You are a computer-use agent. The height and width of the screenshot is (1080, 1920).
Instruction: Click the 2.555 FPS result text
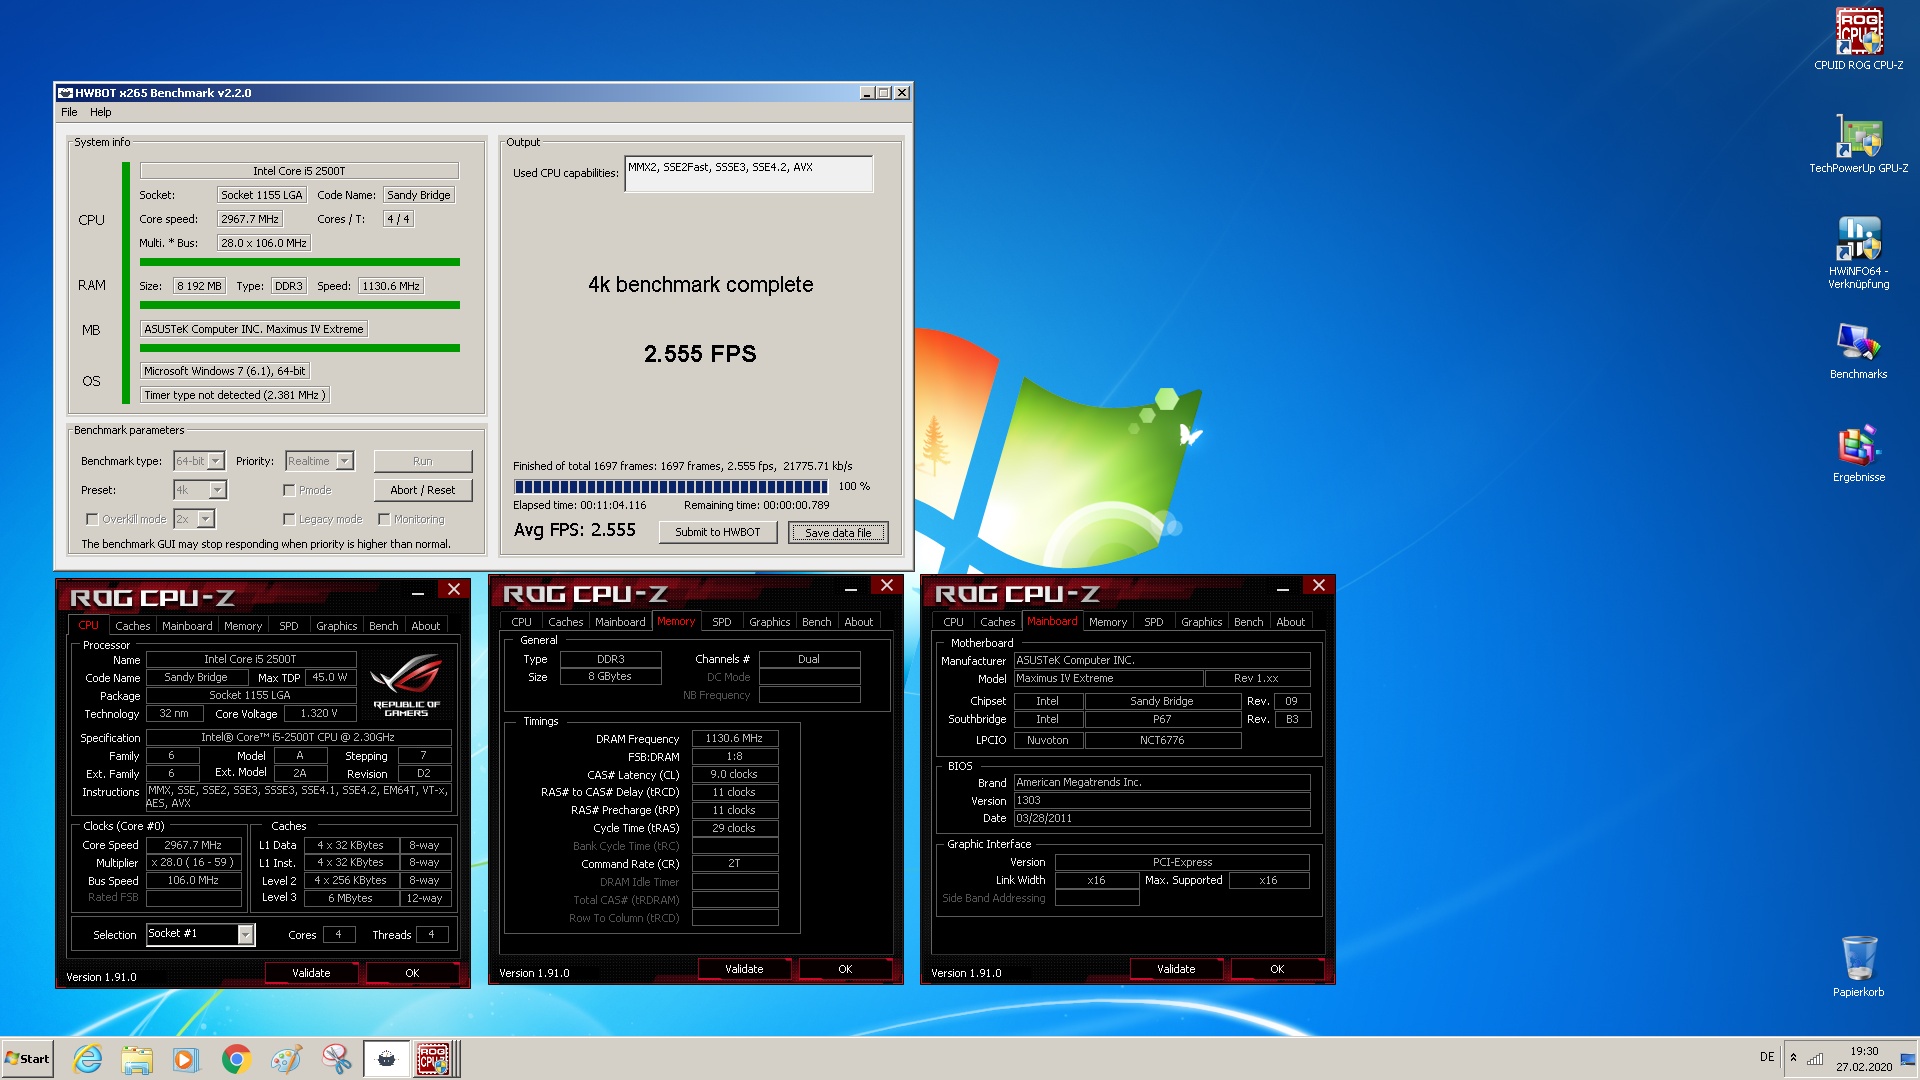(x=700, y=354)
